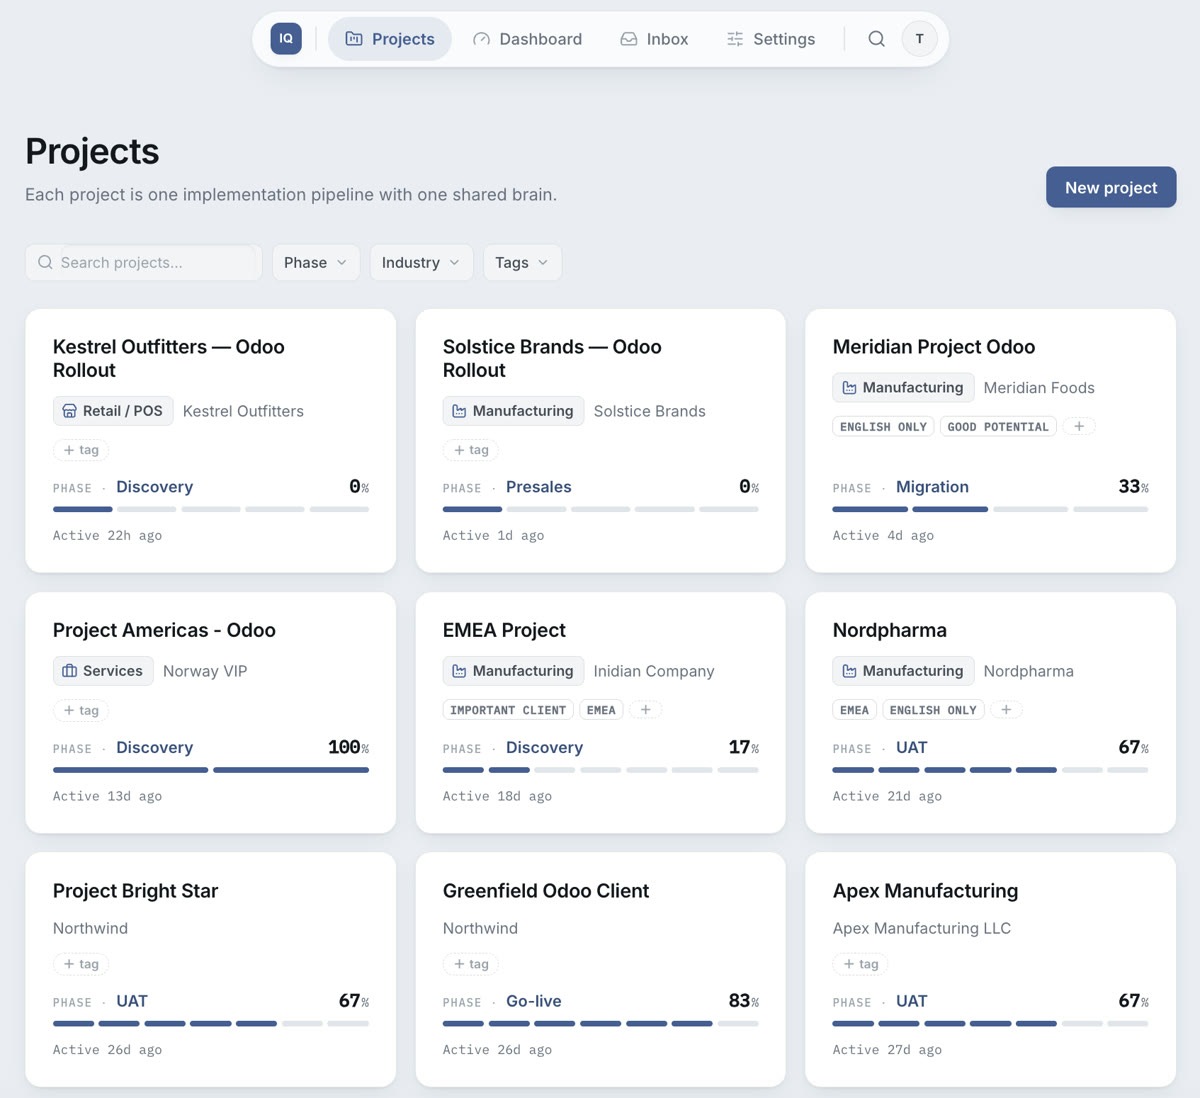Viewport: 1200px width, 1098px height.
Task: Open the Greenfield Odoo Client title
Action: pos(546,891)
